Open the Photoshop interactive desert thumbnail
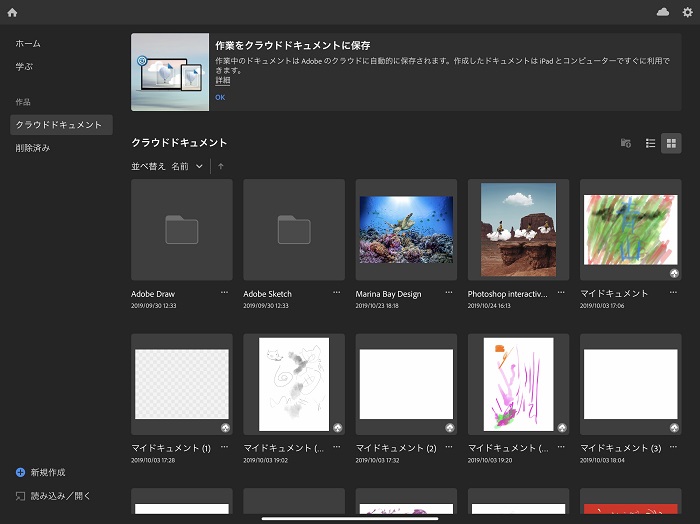 click(x=518, y=229)
